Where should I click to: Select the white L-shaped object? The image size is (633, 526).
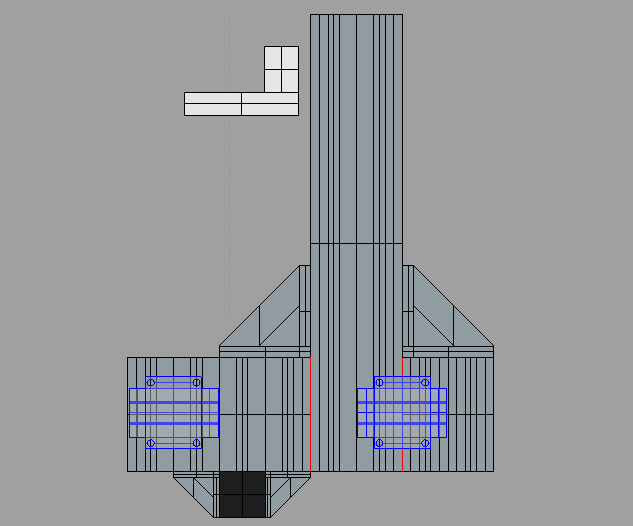coord(240,104)
